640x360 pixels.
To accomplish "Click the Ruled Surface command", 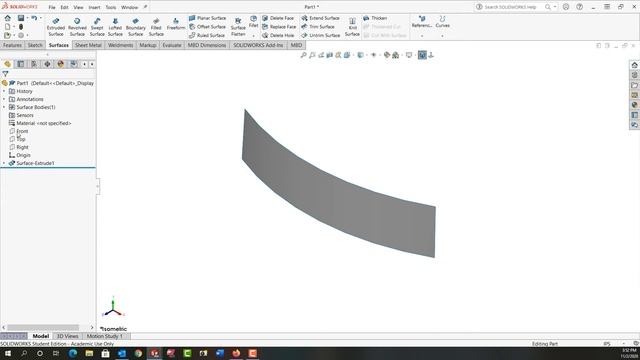I will tap(207, 35).
